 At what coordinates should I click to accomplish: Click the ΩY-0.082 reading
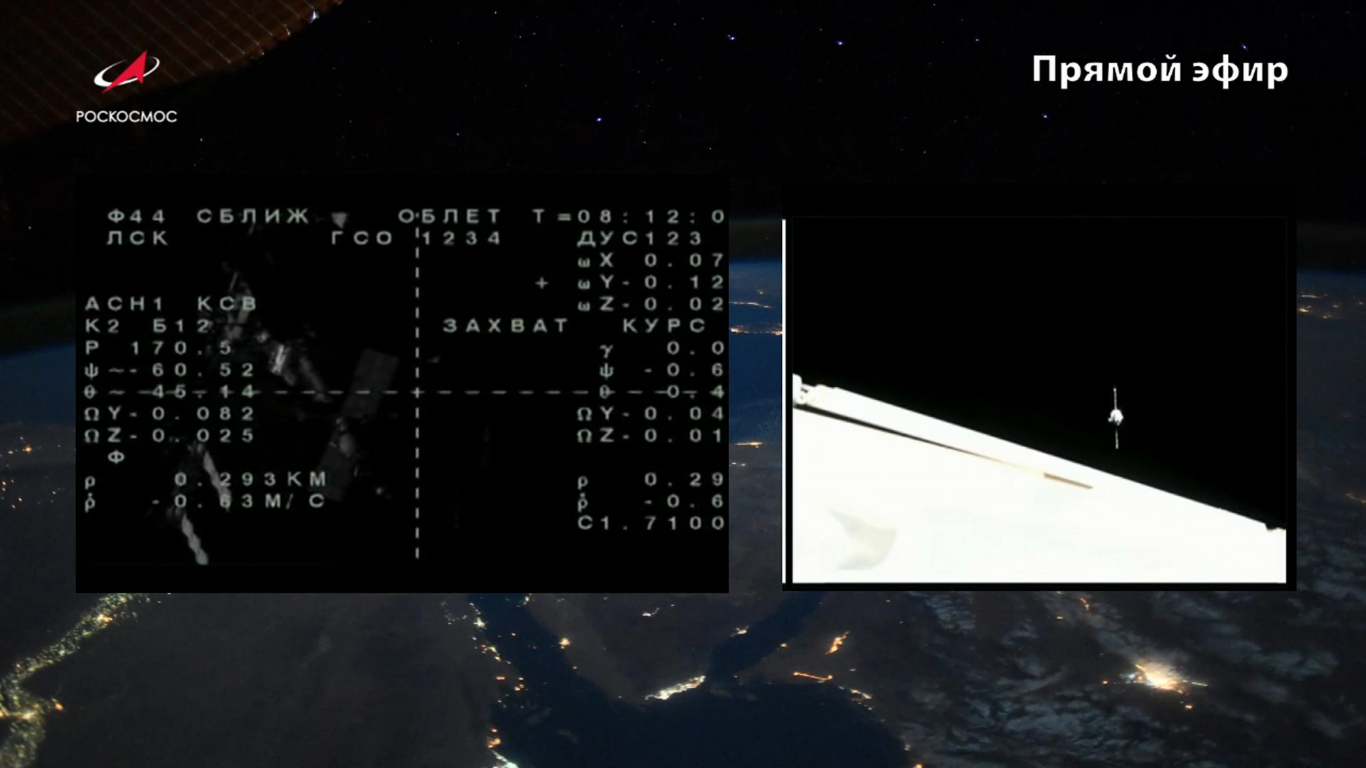click(x=170, y=414)
